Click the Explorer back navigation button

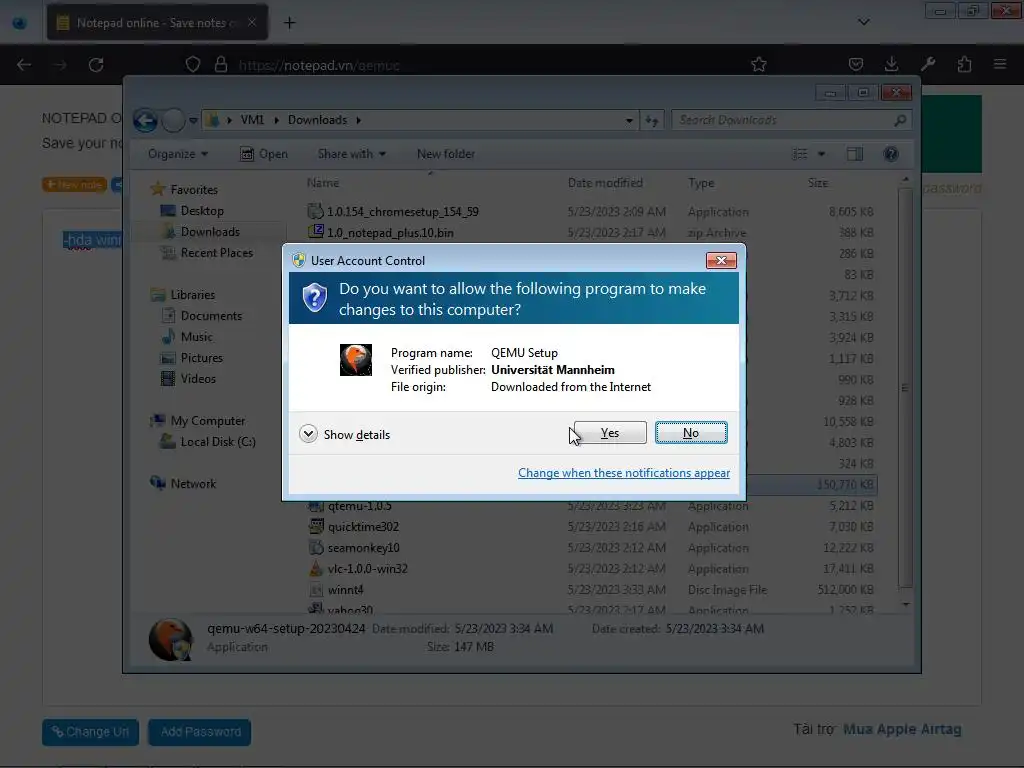pyautogui.click(x=145, y=120)
